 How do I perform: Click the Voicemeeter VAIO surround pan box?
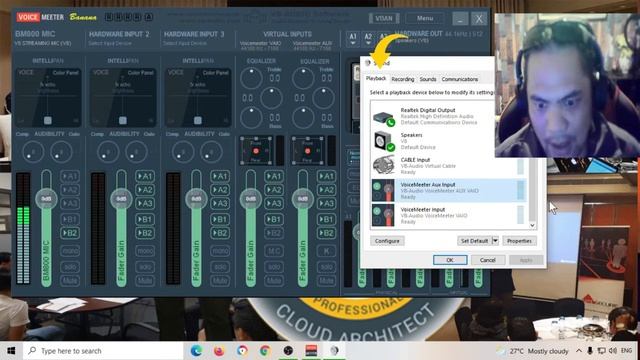256,151
